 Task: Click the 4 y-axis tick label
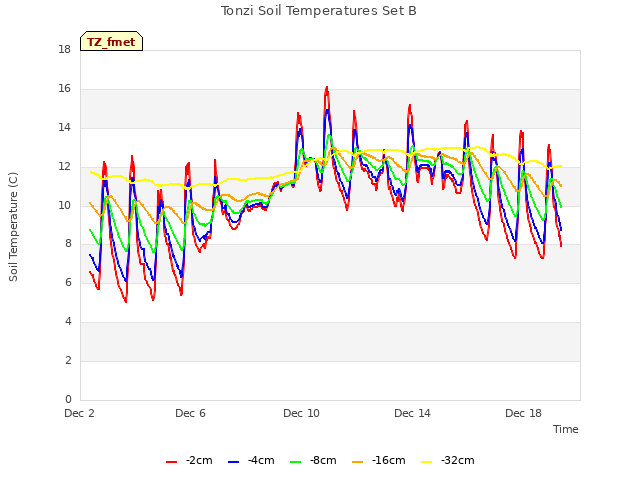68,322
